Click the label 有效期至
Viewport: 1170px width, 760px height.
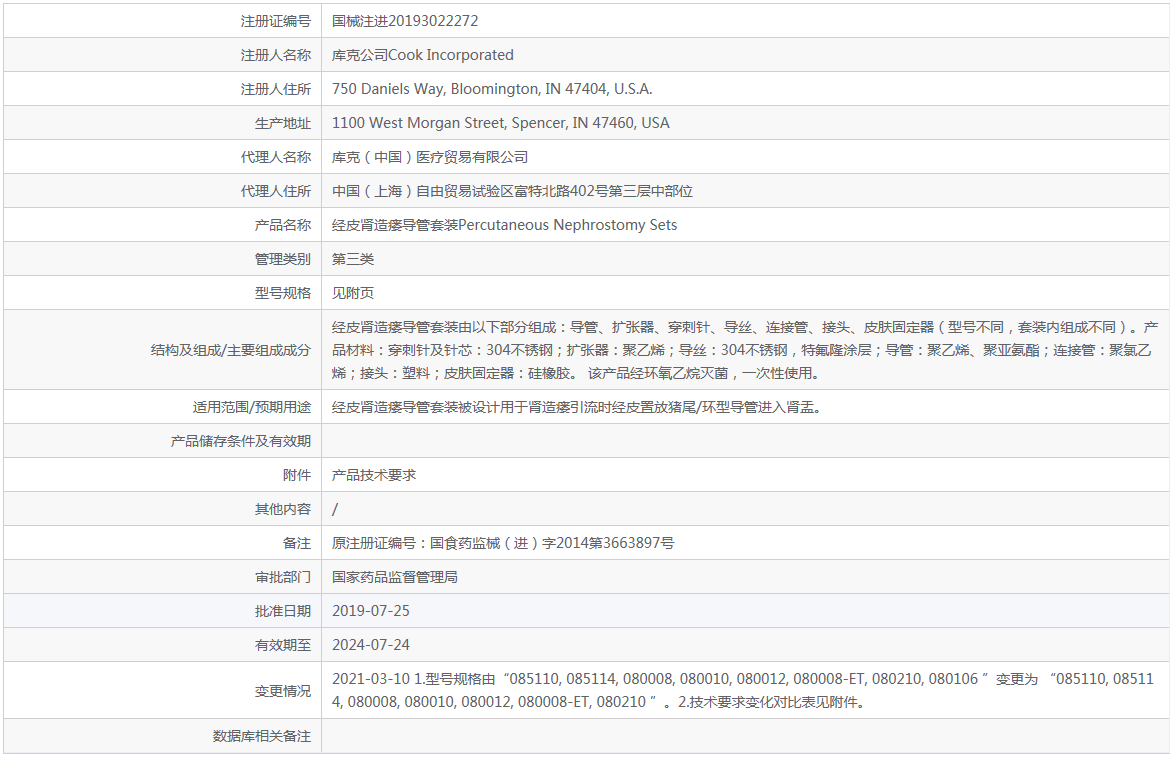[283, 645]
